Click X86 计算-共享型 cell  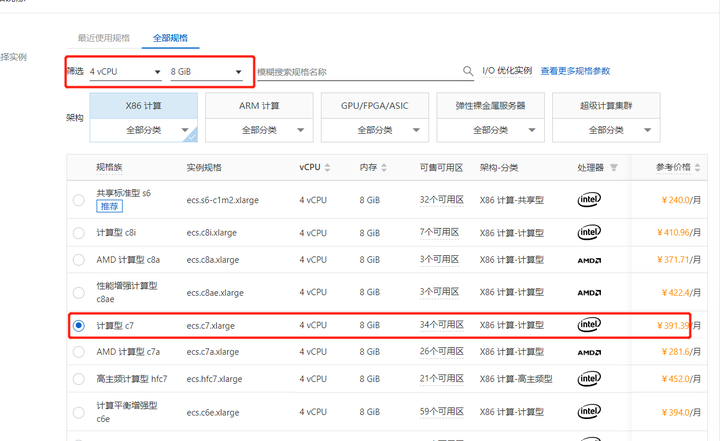coord(512,200)
